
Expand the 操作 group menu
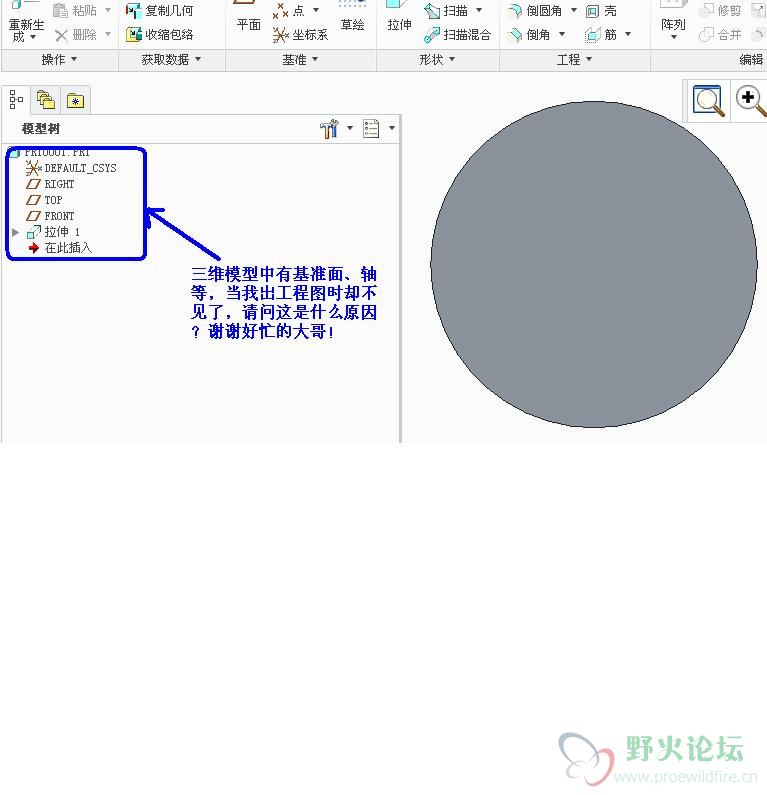pyautogui.click(x=59, y=60)
